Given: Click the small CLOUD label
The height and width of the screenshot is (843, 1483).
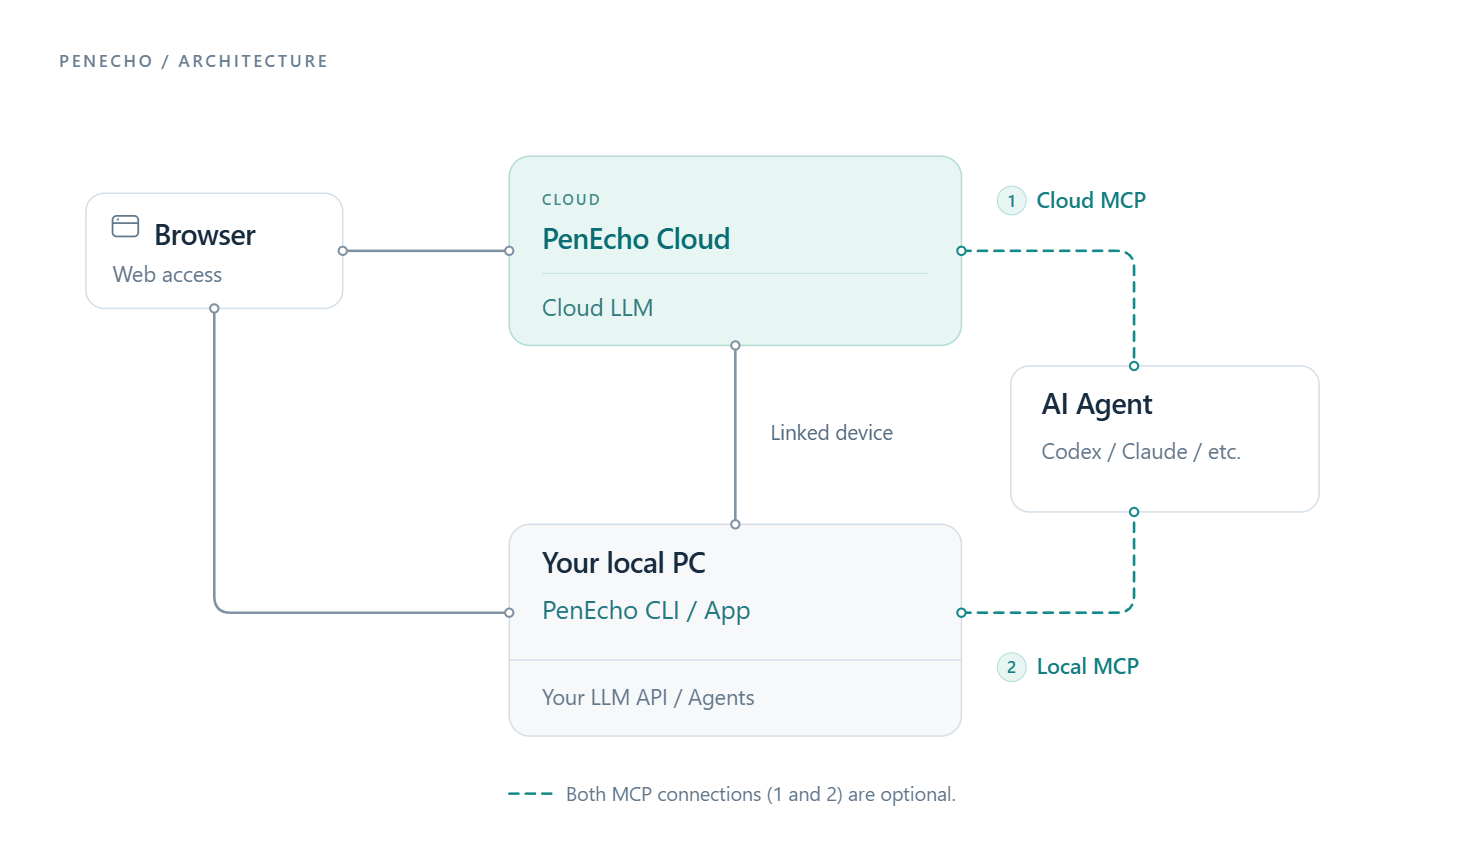Looking at the screenshot, I should click(571, 200).
